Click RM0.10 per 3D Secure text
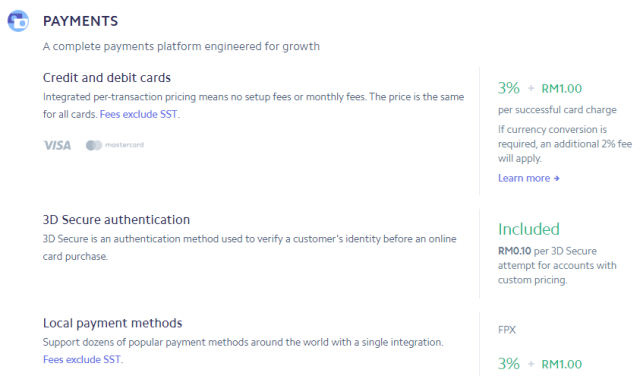This screenshot has height=376, width=640. click(547, 251)
